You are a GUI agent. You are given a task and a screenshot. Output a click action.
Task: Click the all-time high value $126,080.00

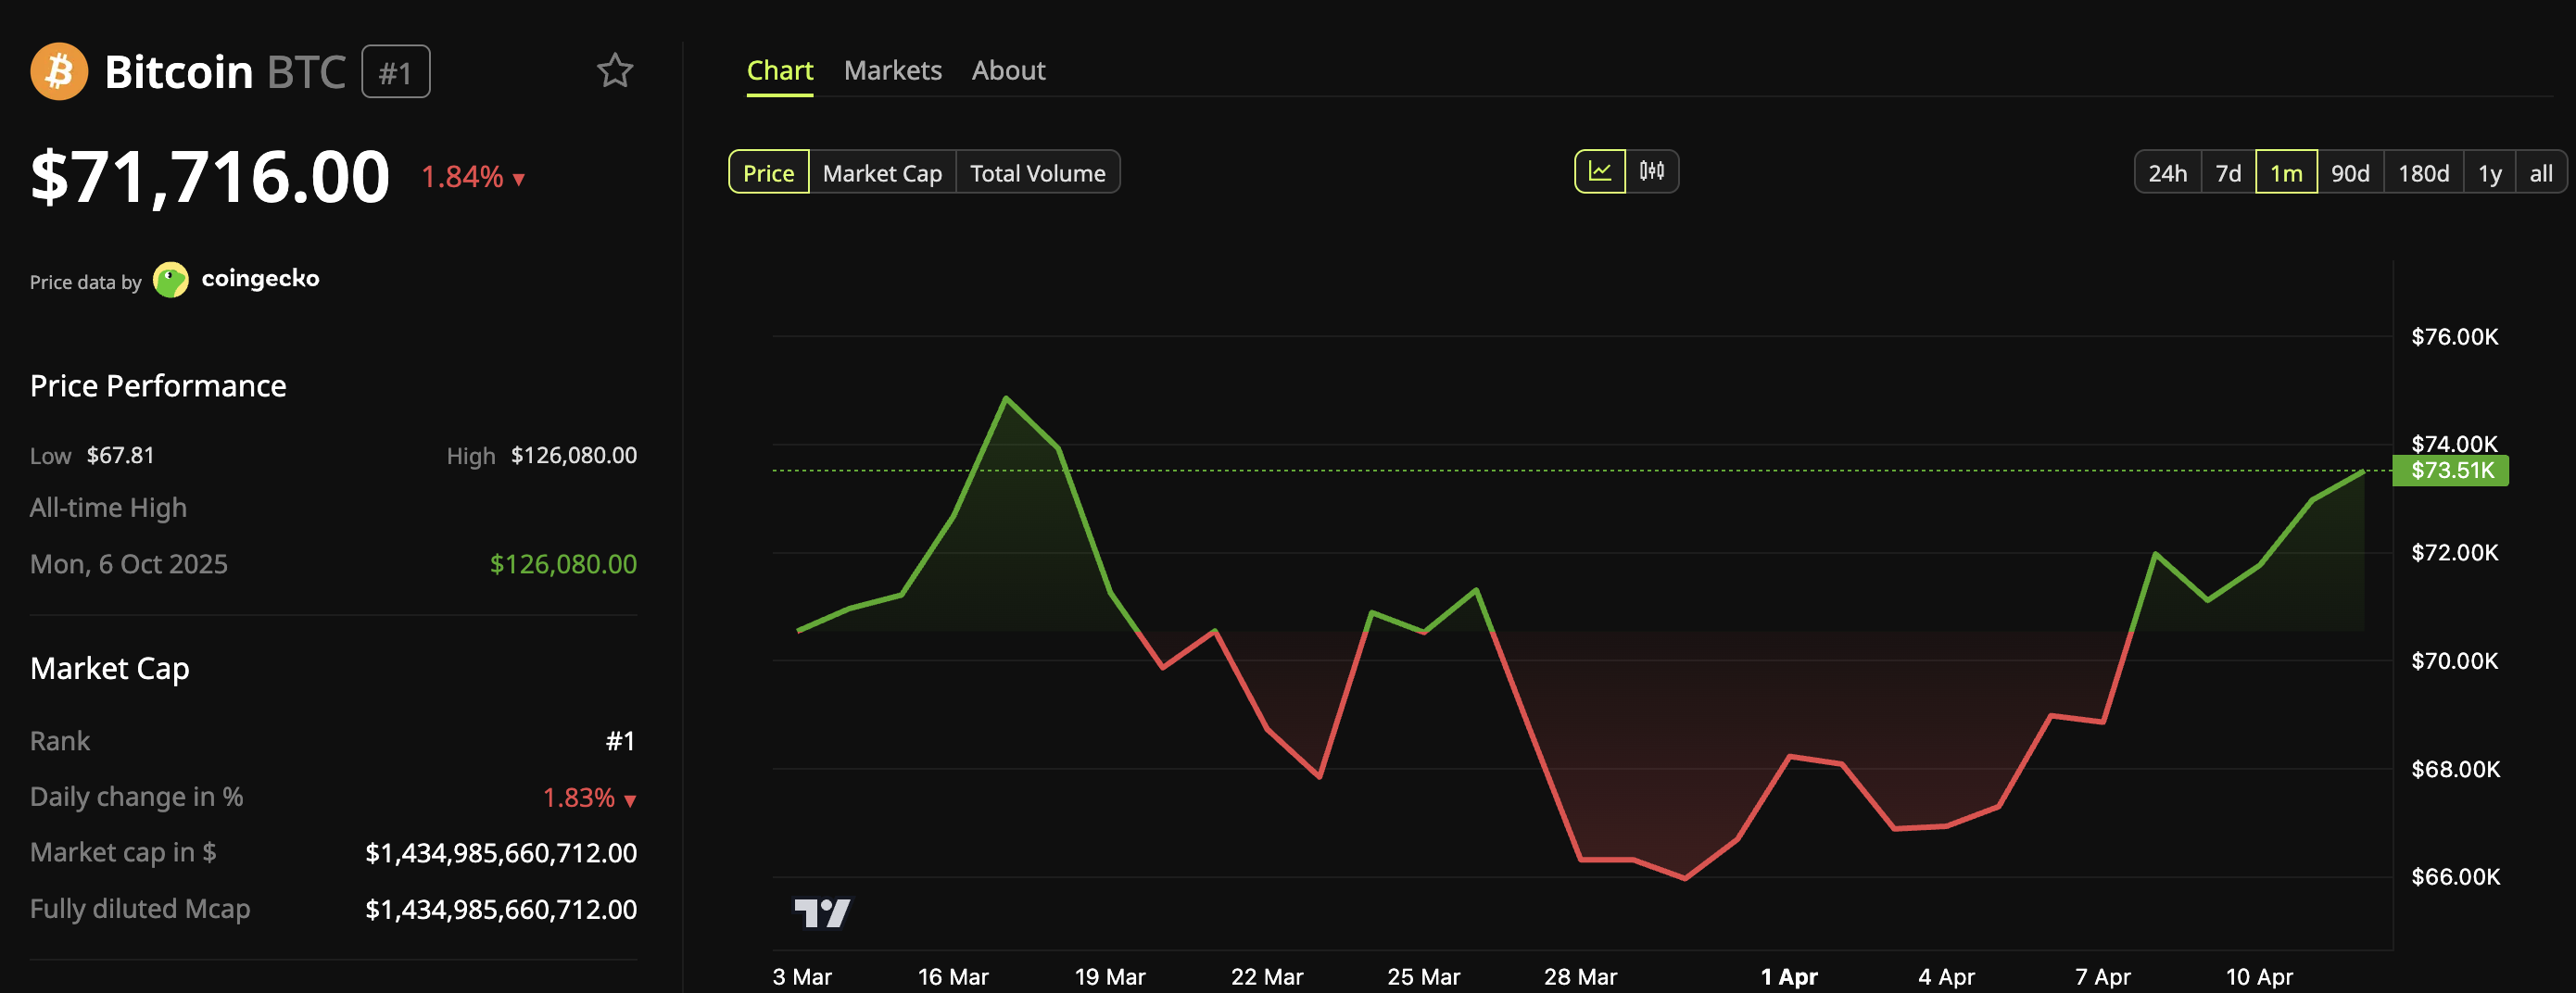(x=563, y=563)
